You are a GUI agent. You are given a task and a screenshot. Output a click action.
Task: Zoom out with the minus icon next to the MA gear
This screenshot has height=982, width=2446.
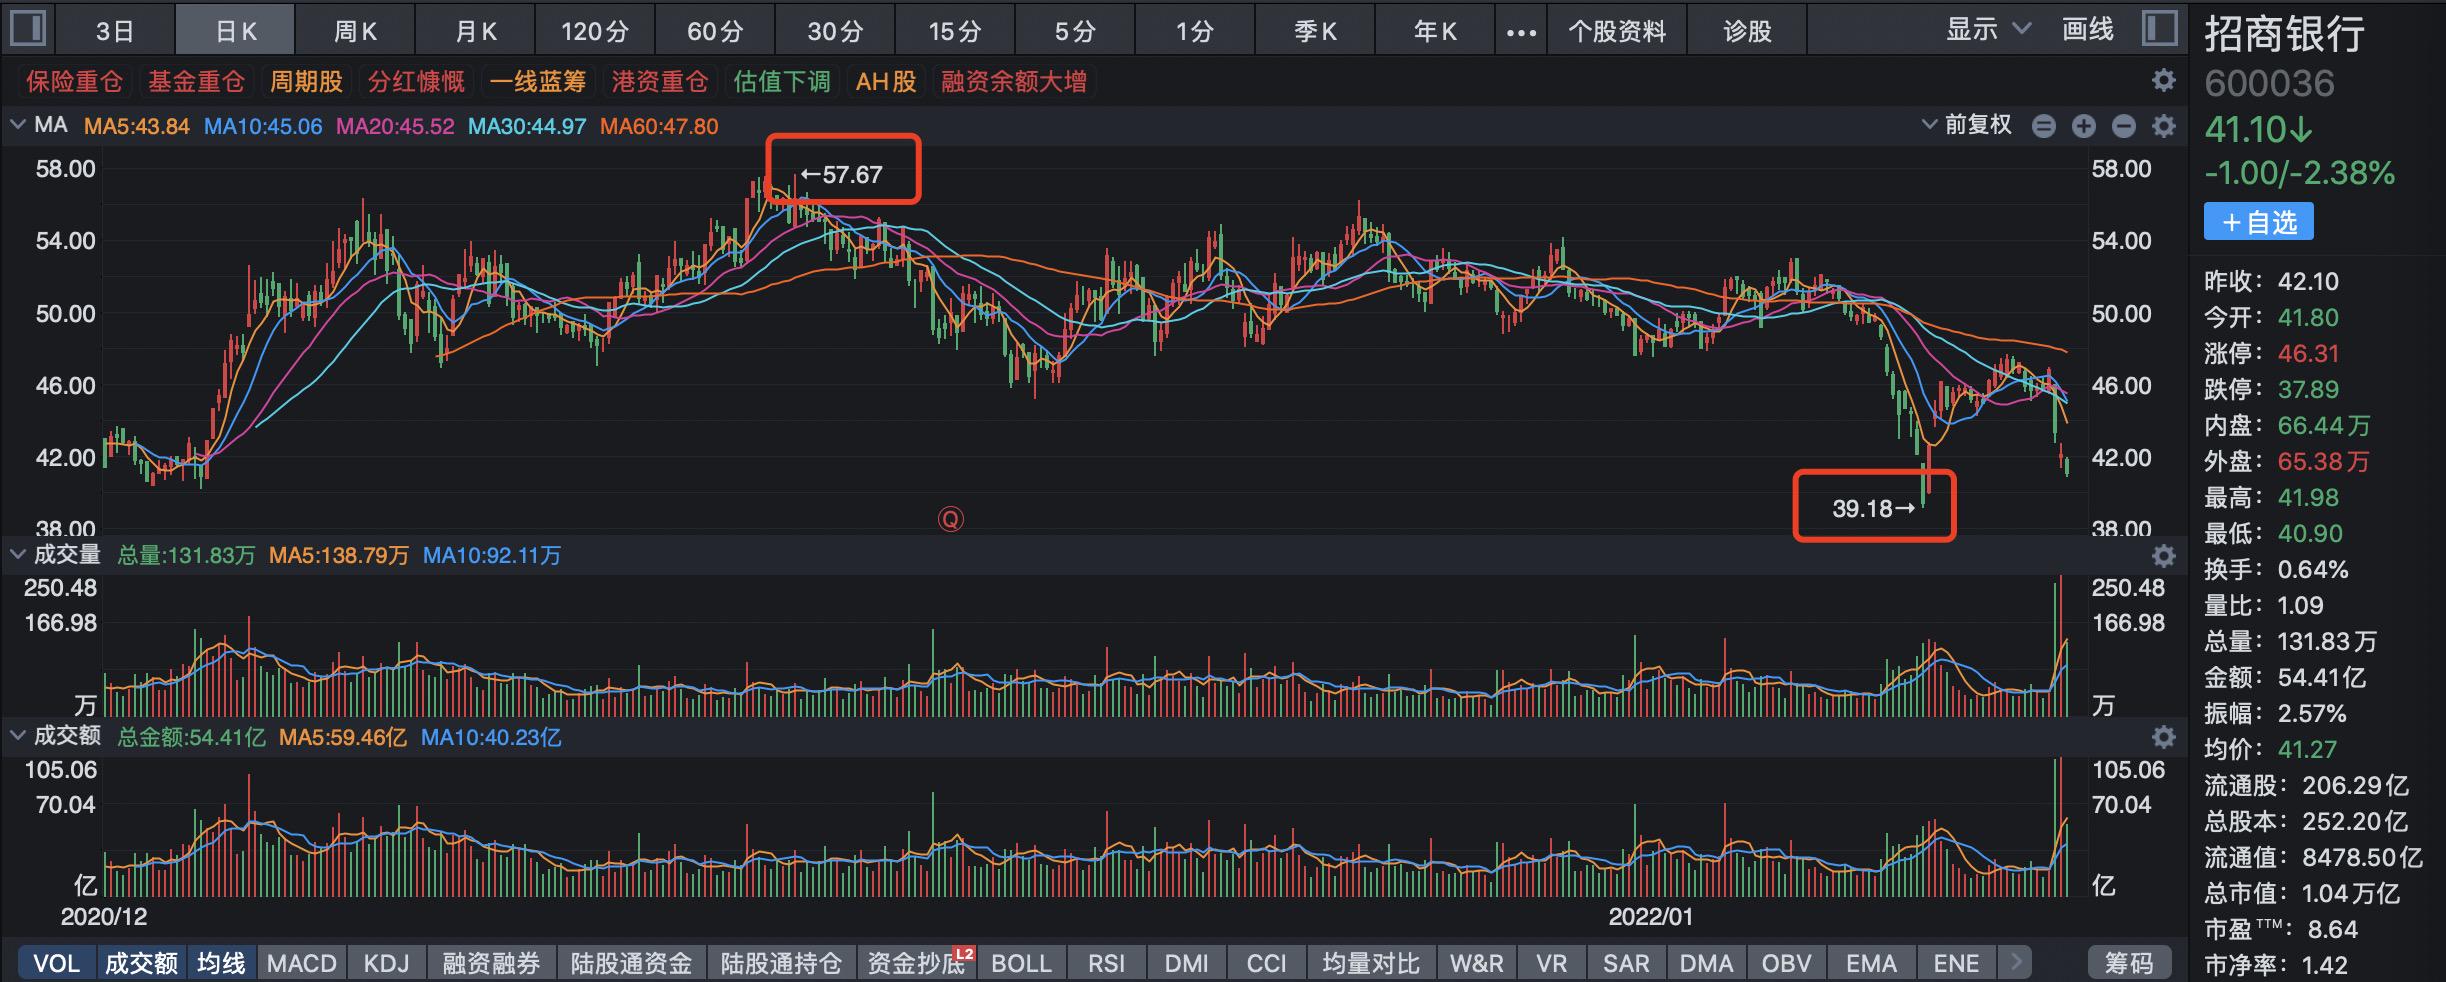click(x=2124, y=126)
